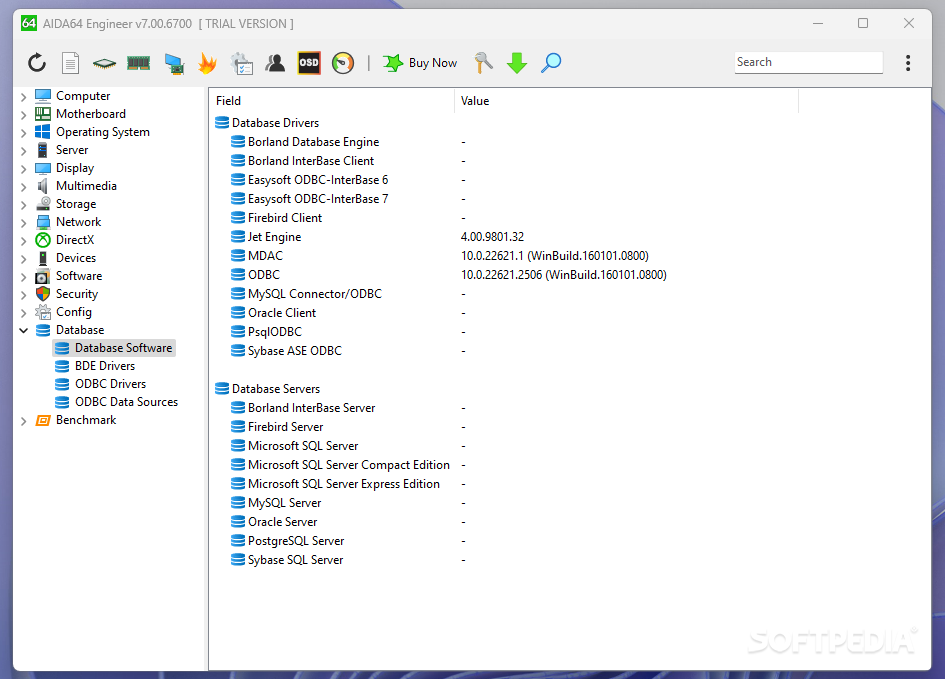Launch the flame stability test icon

207,63
